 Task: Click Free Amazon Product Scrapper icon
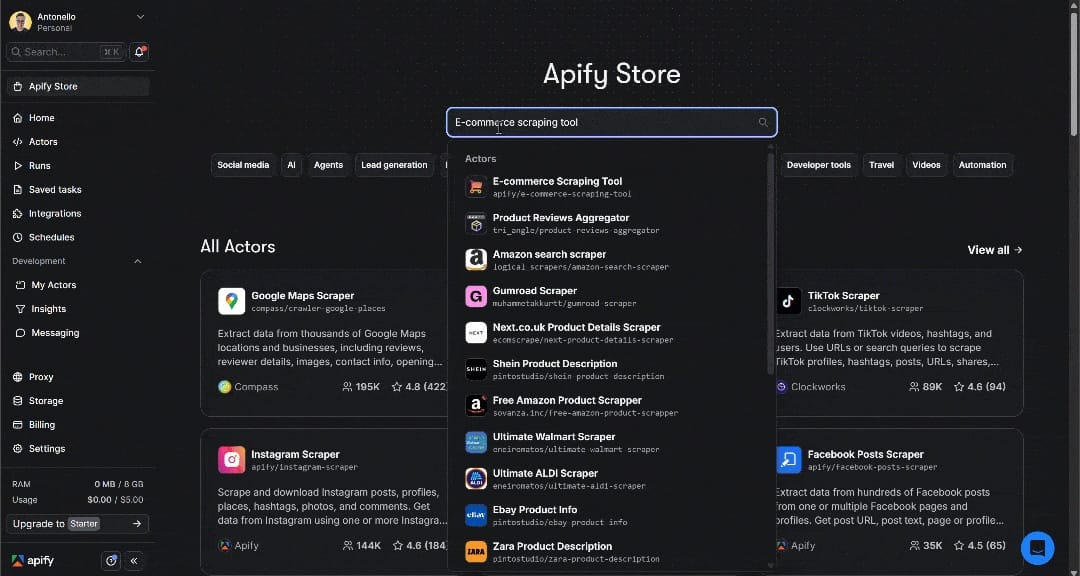pos(476,406)
